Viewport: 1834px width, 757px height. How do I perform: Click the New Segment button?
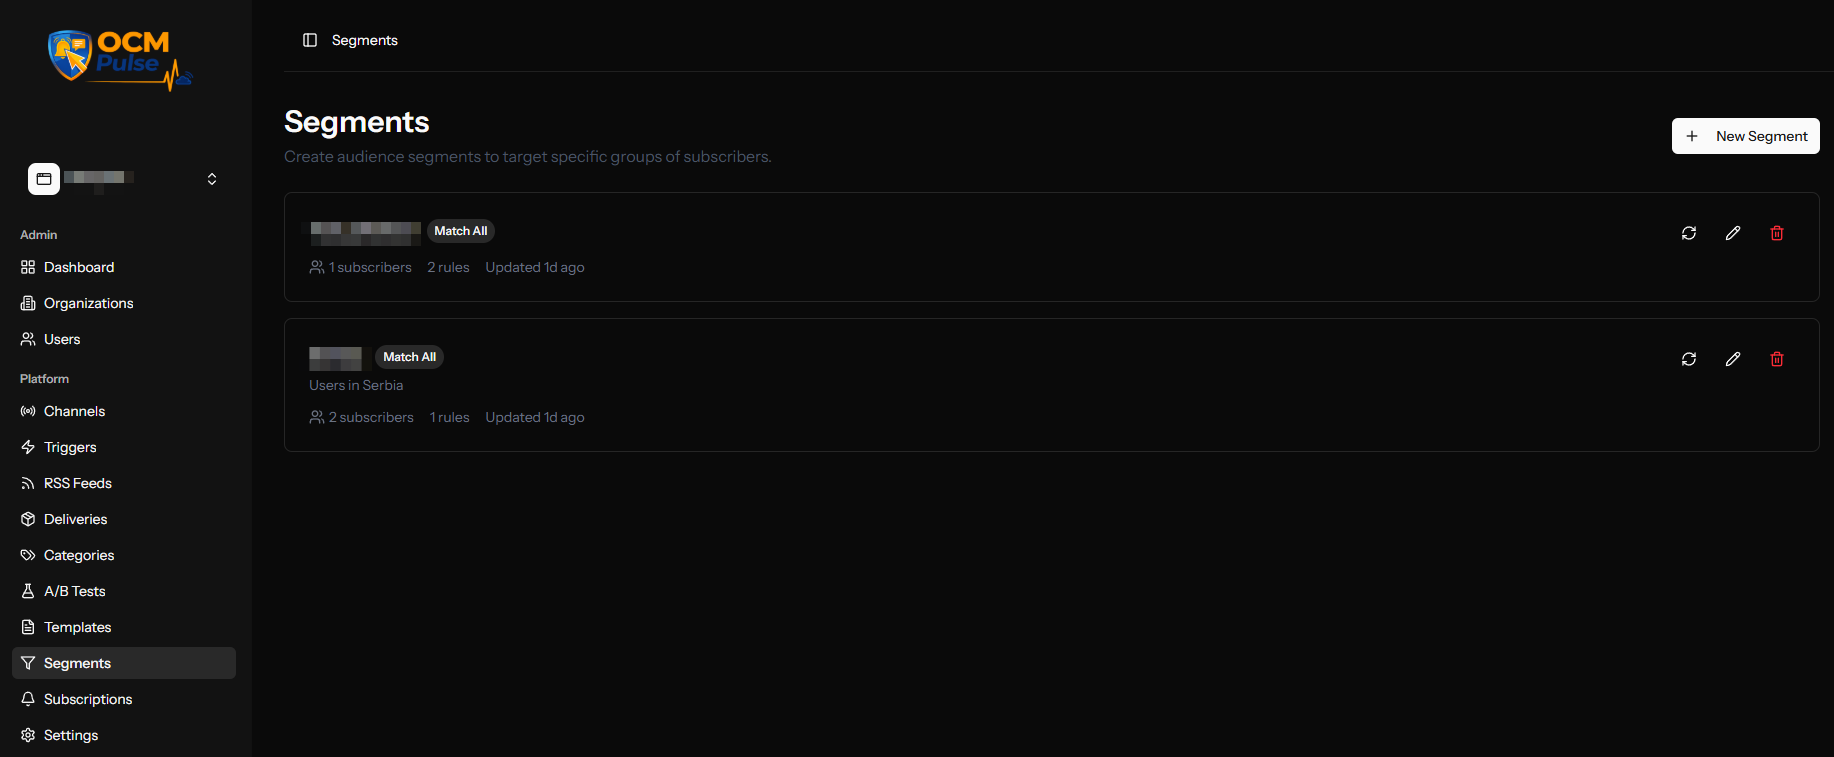pyautogui.click(x=1745, y=135)
